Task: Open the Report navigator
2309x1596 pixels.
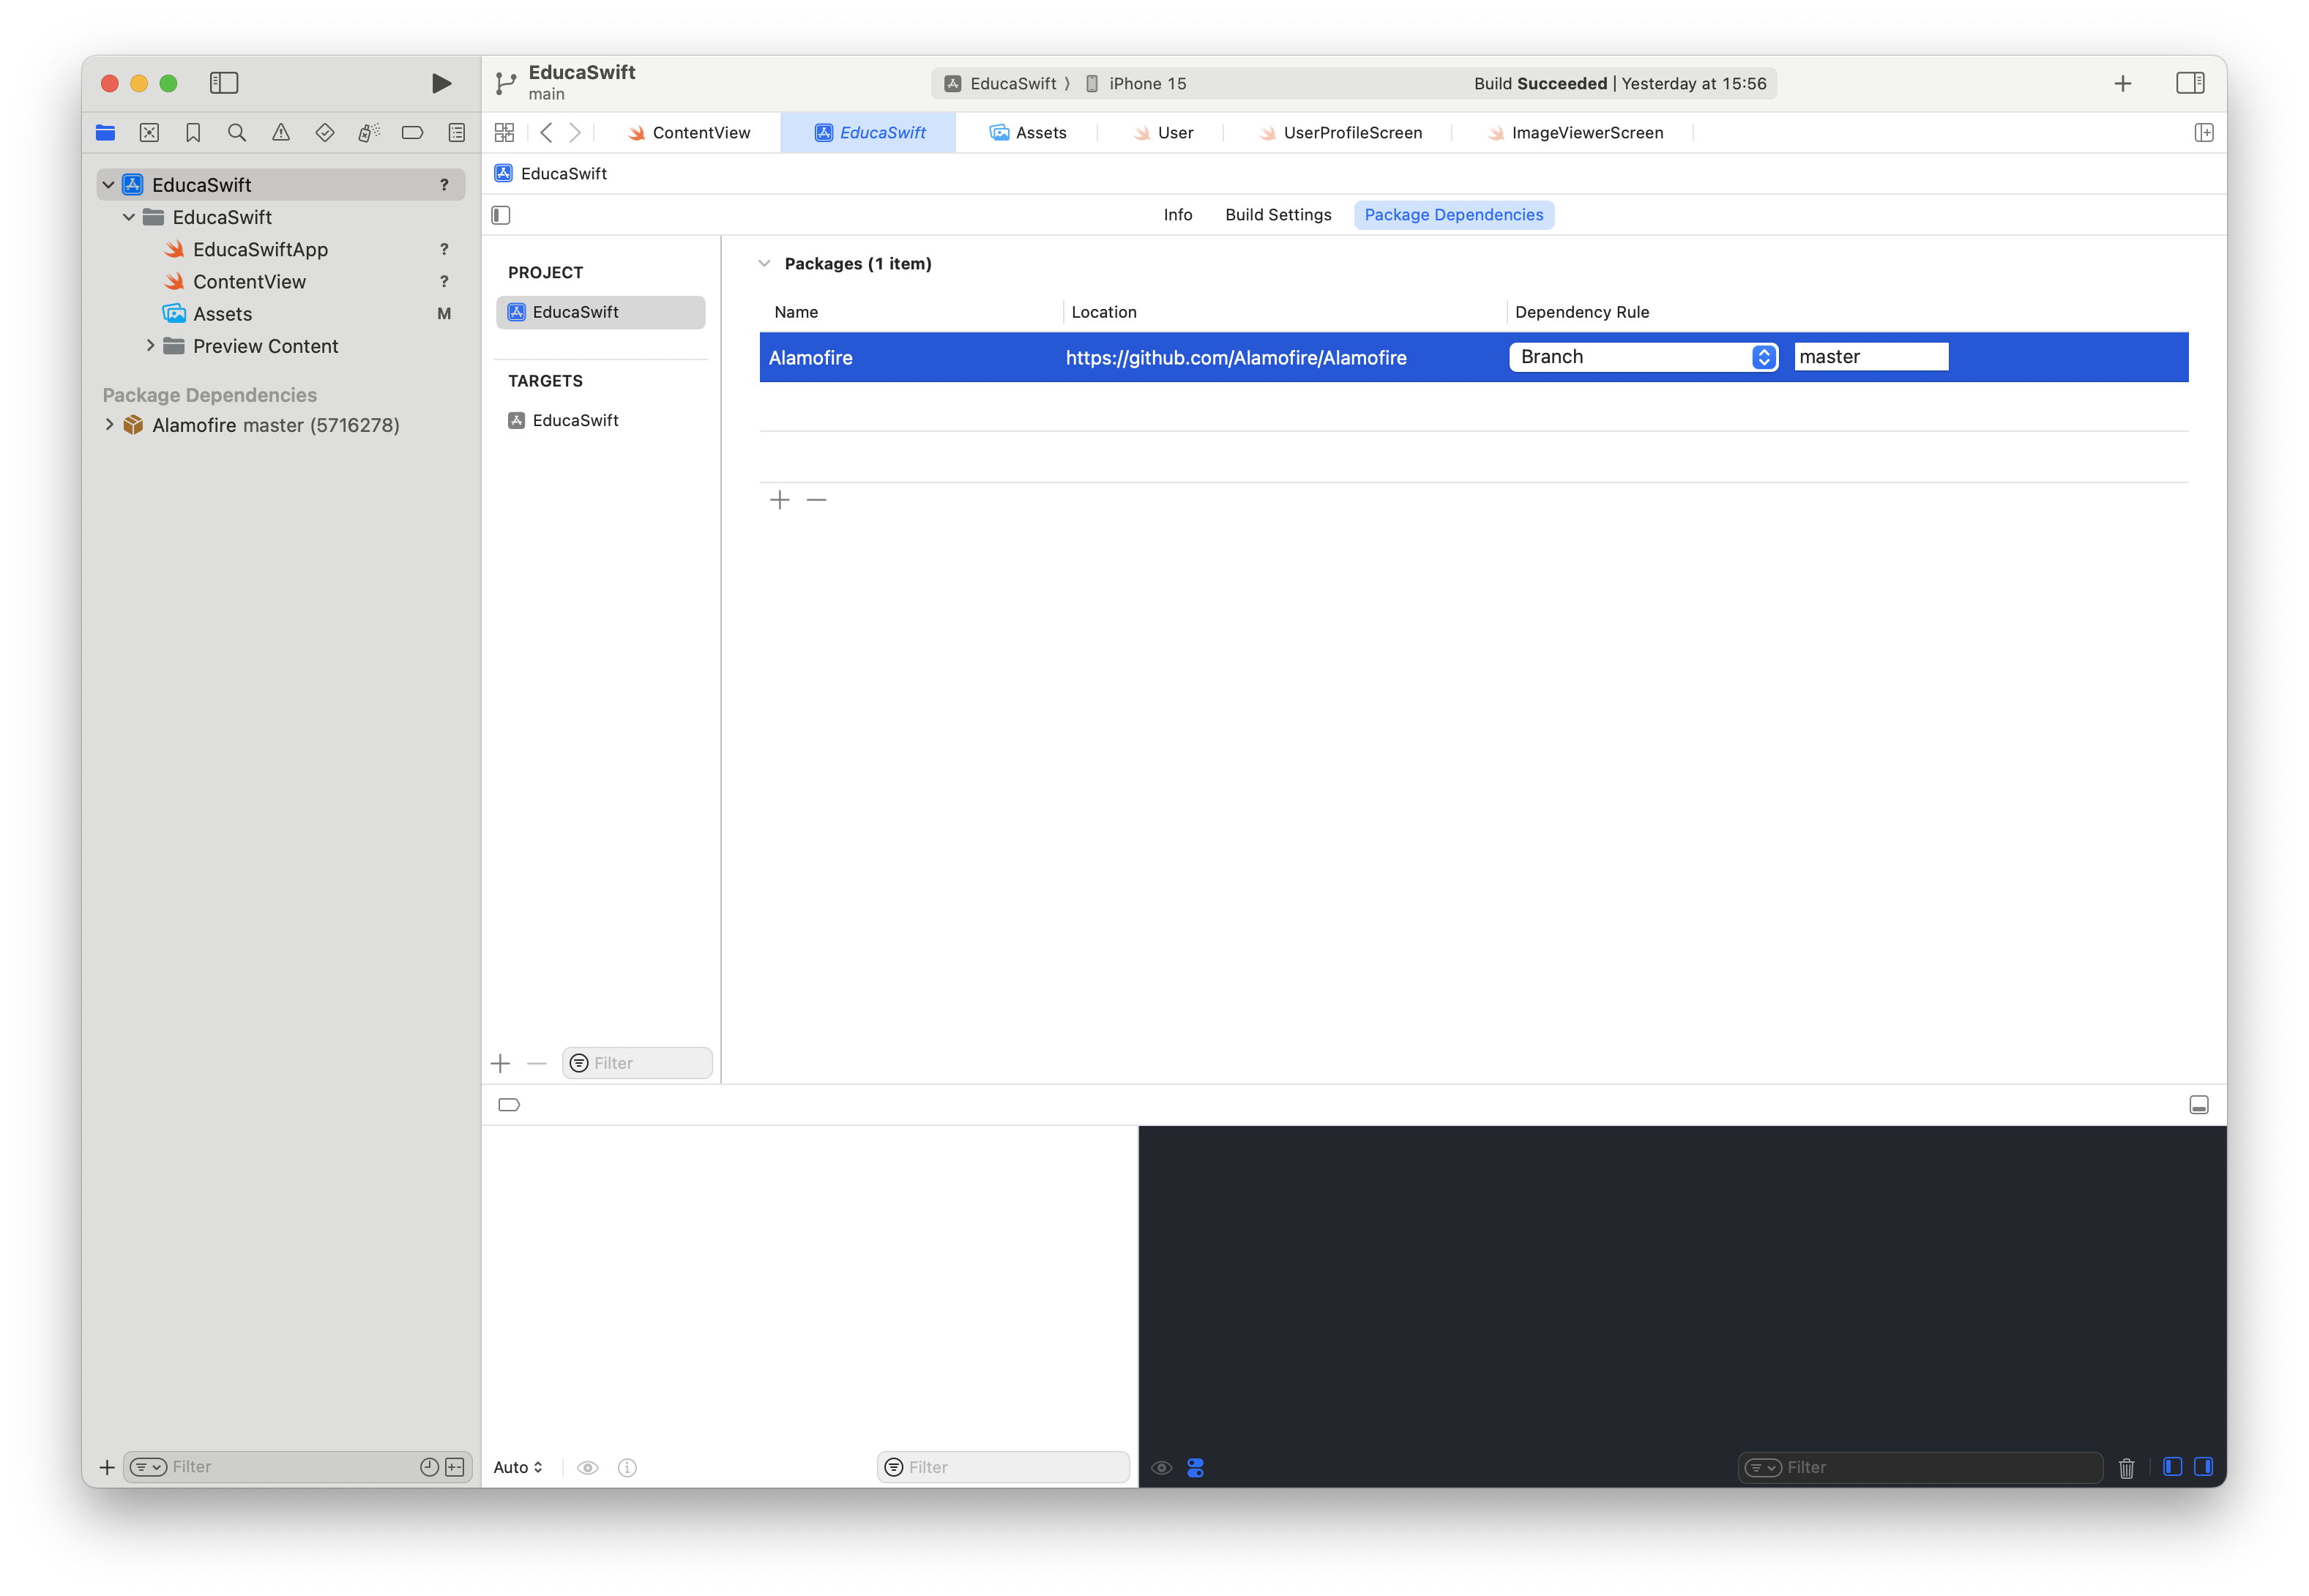Action: click(x=456, y=132)
